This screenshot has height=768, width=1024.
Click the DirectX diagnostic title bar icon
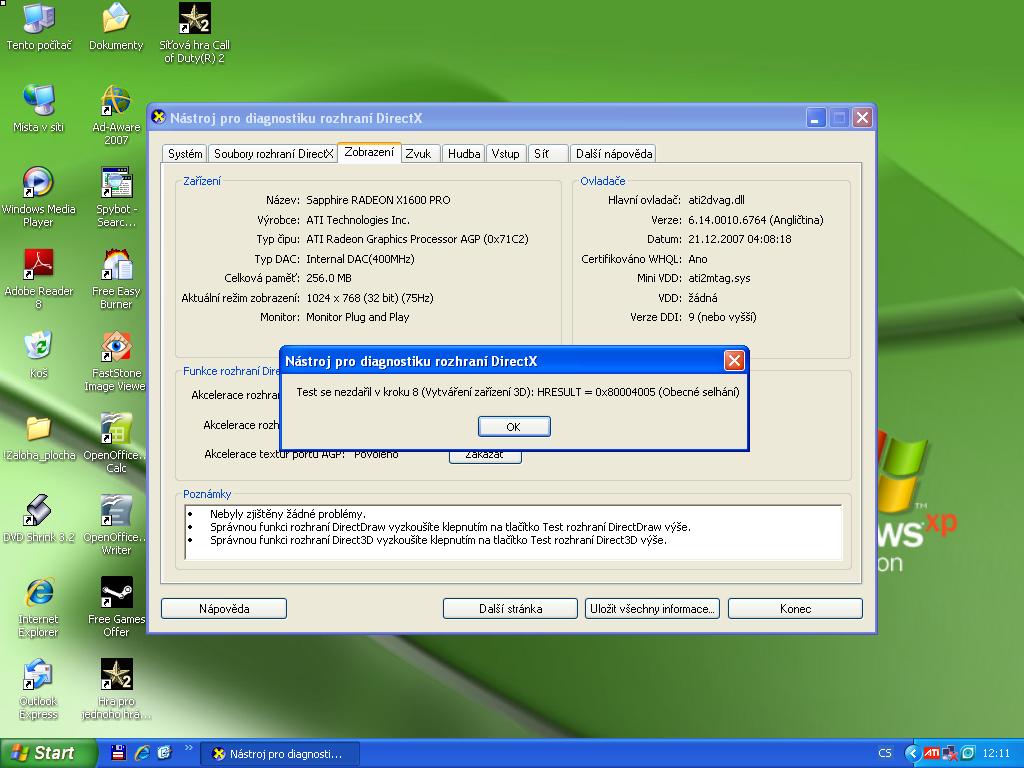tap(158, 117)
